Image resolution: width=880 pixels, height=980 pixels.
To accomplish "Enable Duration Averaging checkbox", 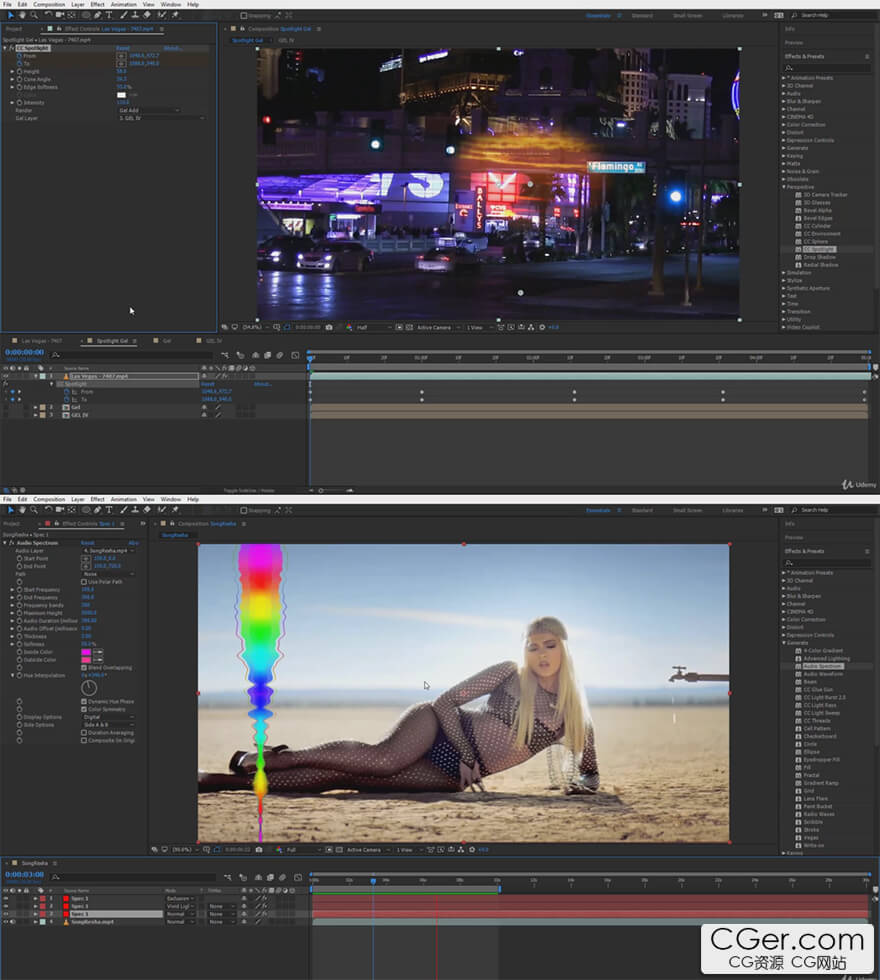I will click(84, 732).
